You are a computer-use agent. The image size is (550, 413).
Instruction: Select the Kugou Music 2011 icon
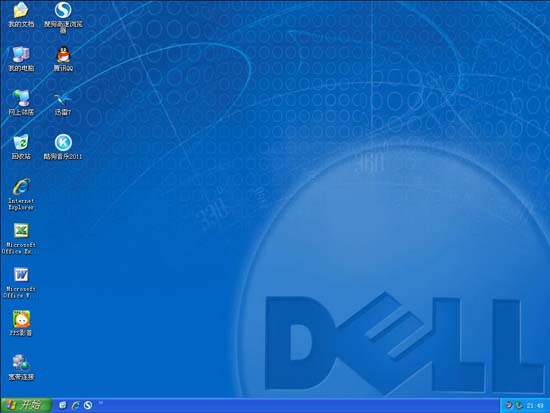(63, 142)
